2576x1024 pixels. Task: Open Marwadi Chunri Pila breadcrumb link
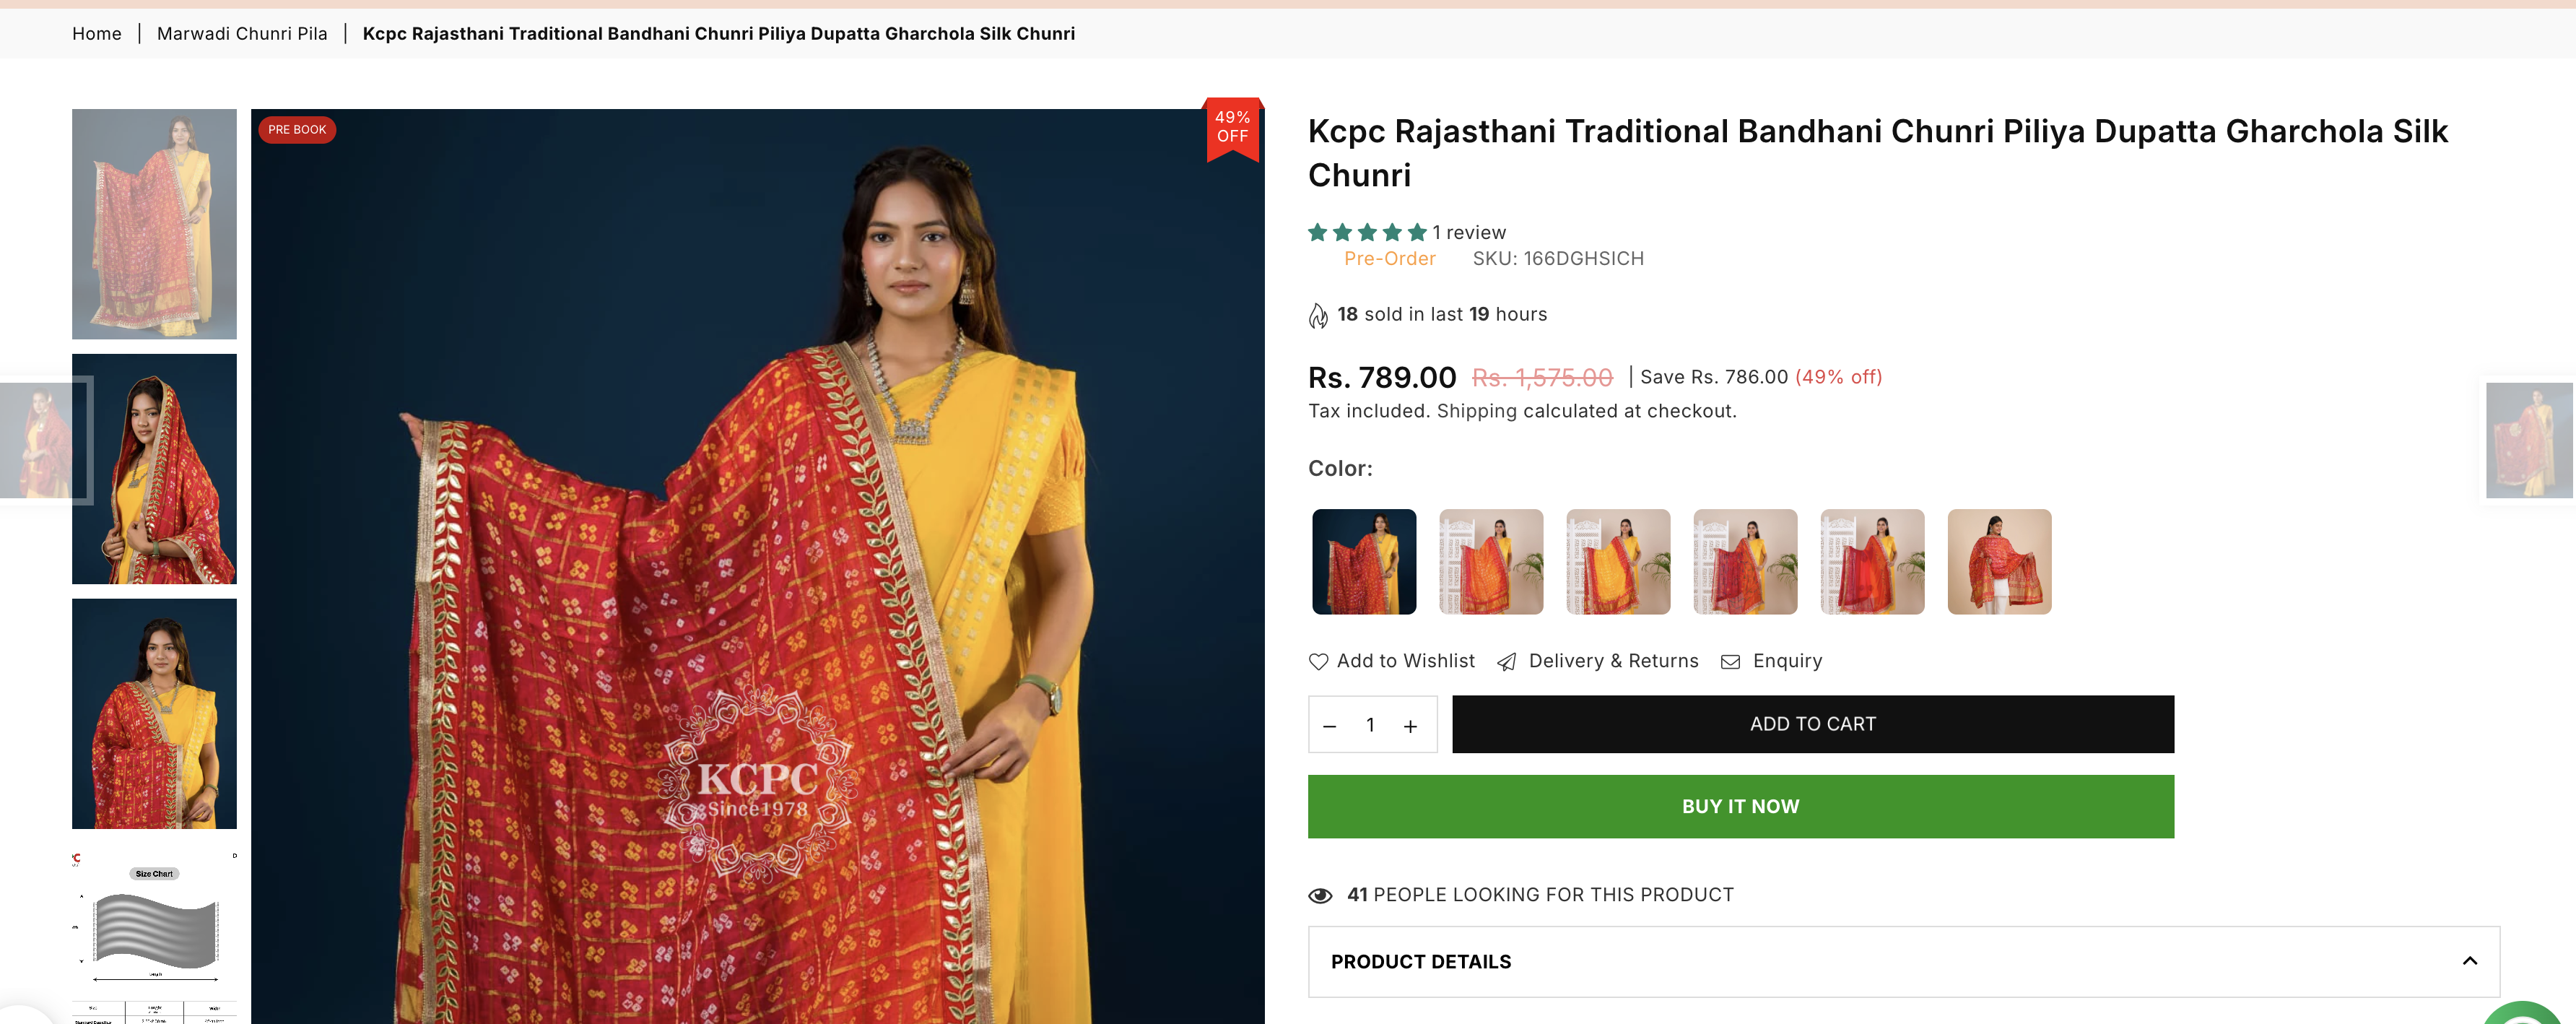click(242, 34)
